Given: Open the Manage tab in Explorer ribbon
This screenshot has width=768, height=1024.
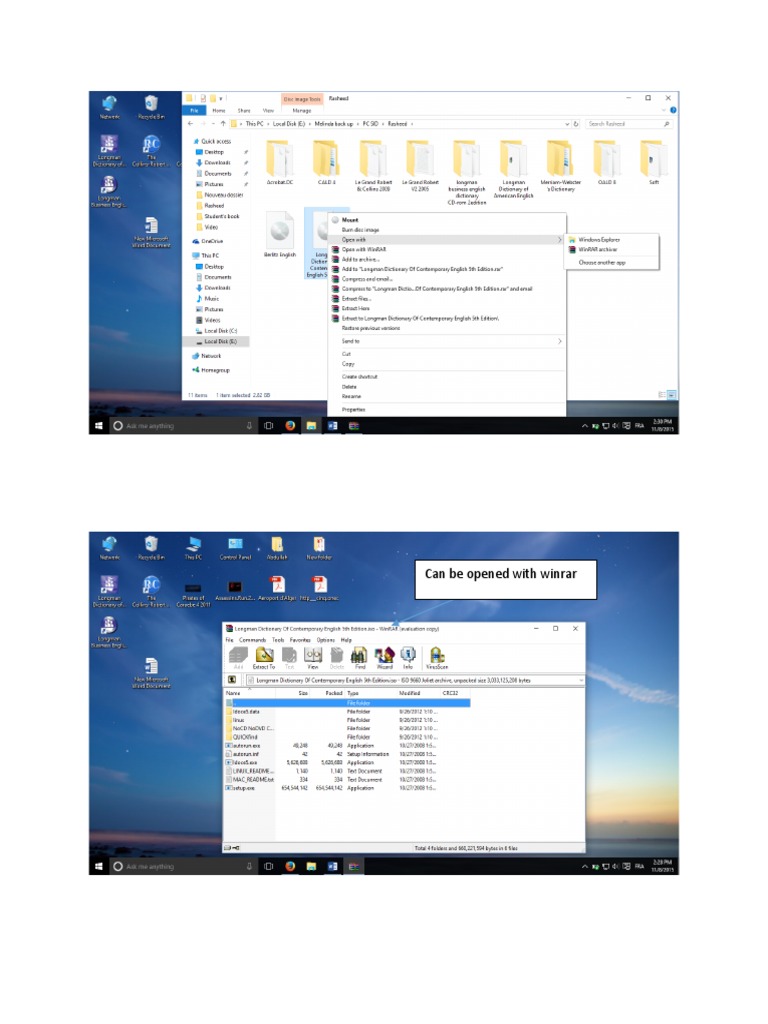Looking at the screenshot, I should [x=301, y=110].
